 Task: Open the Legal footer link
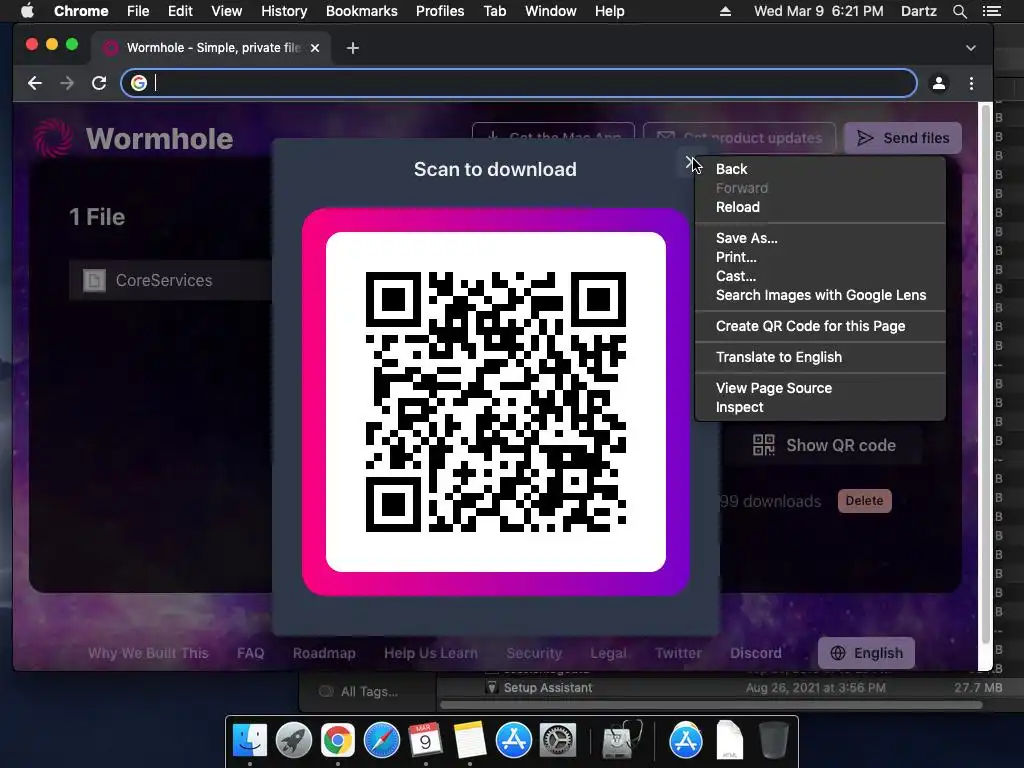pyautogui.click(x=608, y=653)
